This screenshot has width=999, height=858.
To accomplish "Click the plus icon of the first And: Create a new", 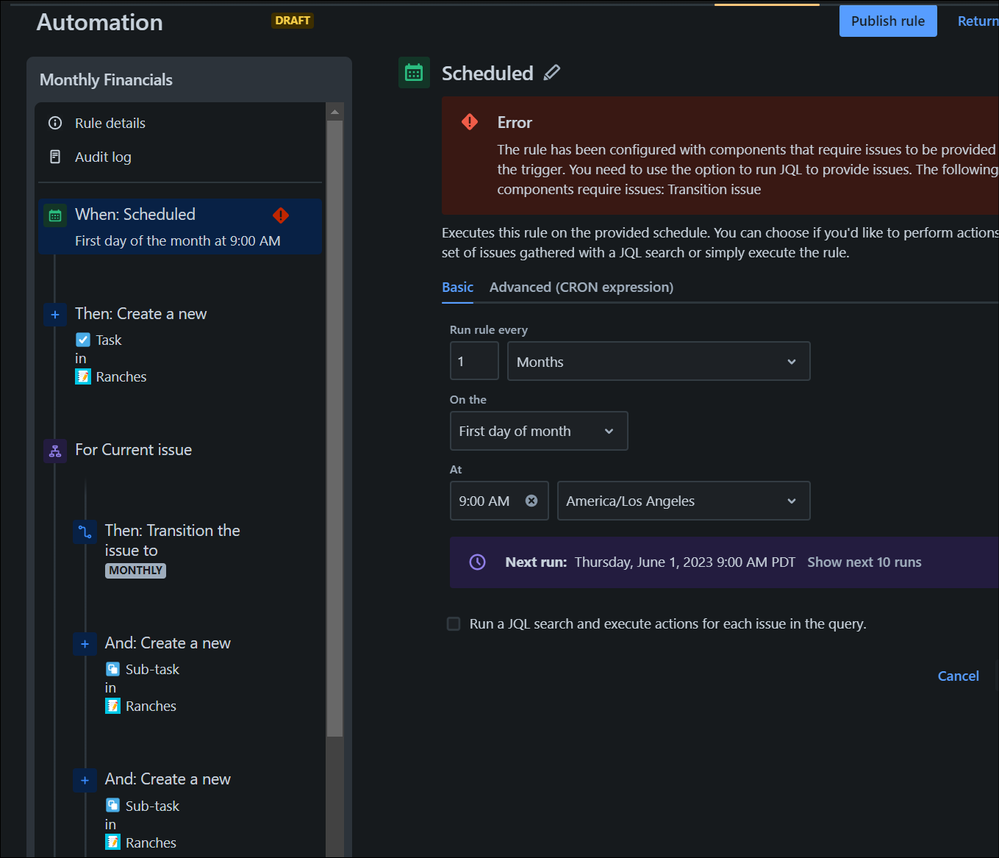I will 85,644.
